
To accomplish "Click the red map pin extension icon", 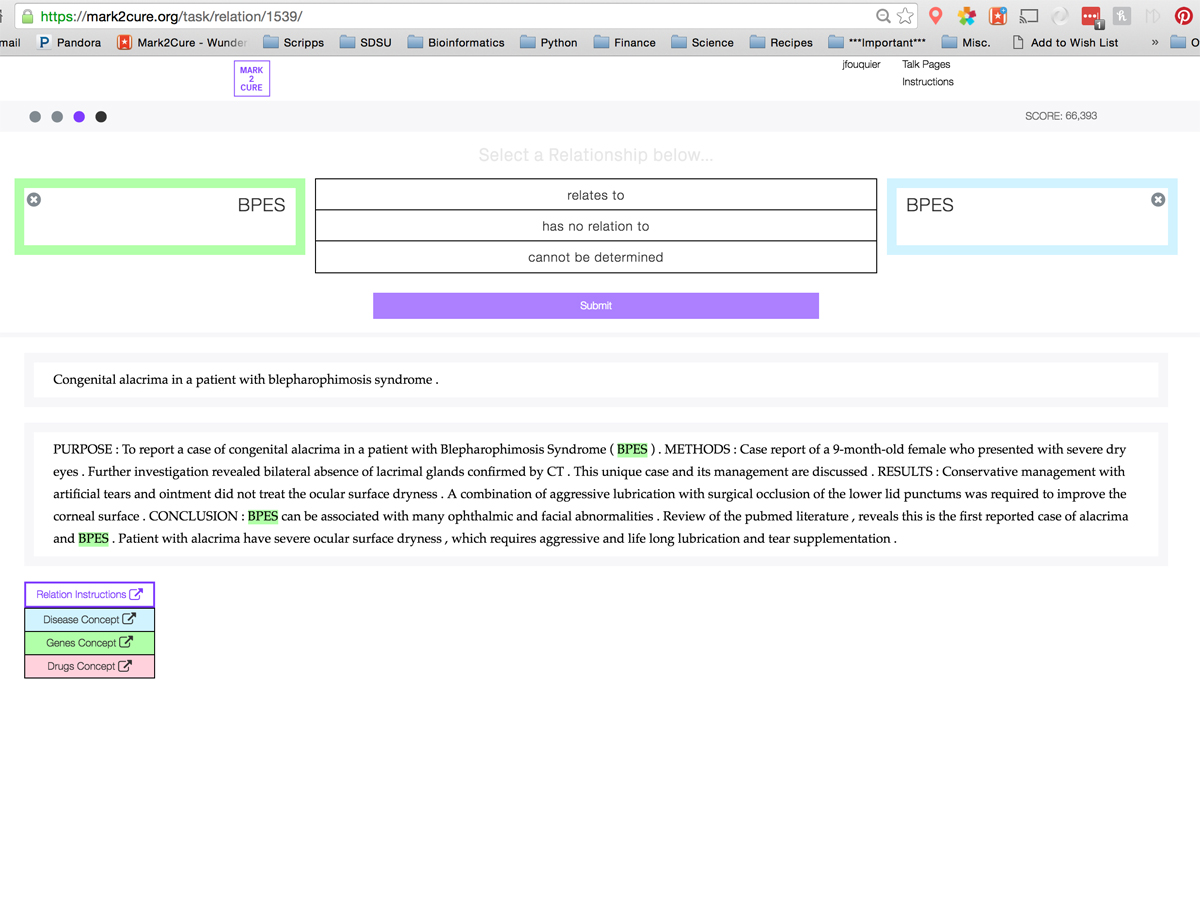I will pos(936,16).
